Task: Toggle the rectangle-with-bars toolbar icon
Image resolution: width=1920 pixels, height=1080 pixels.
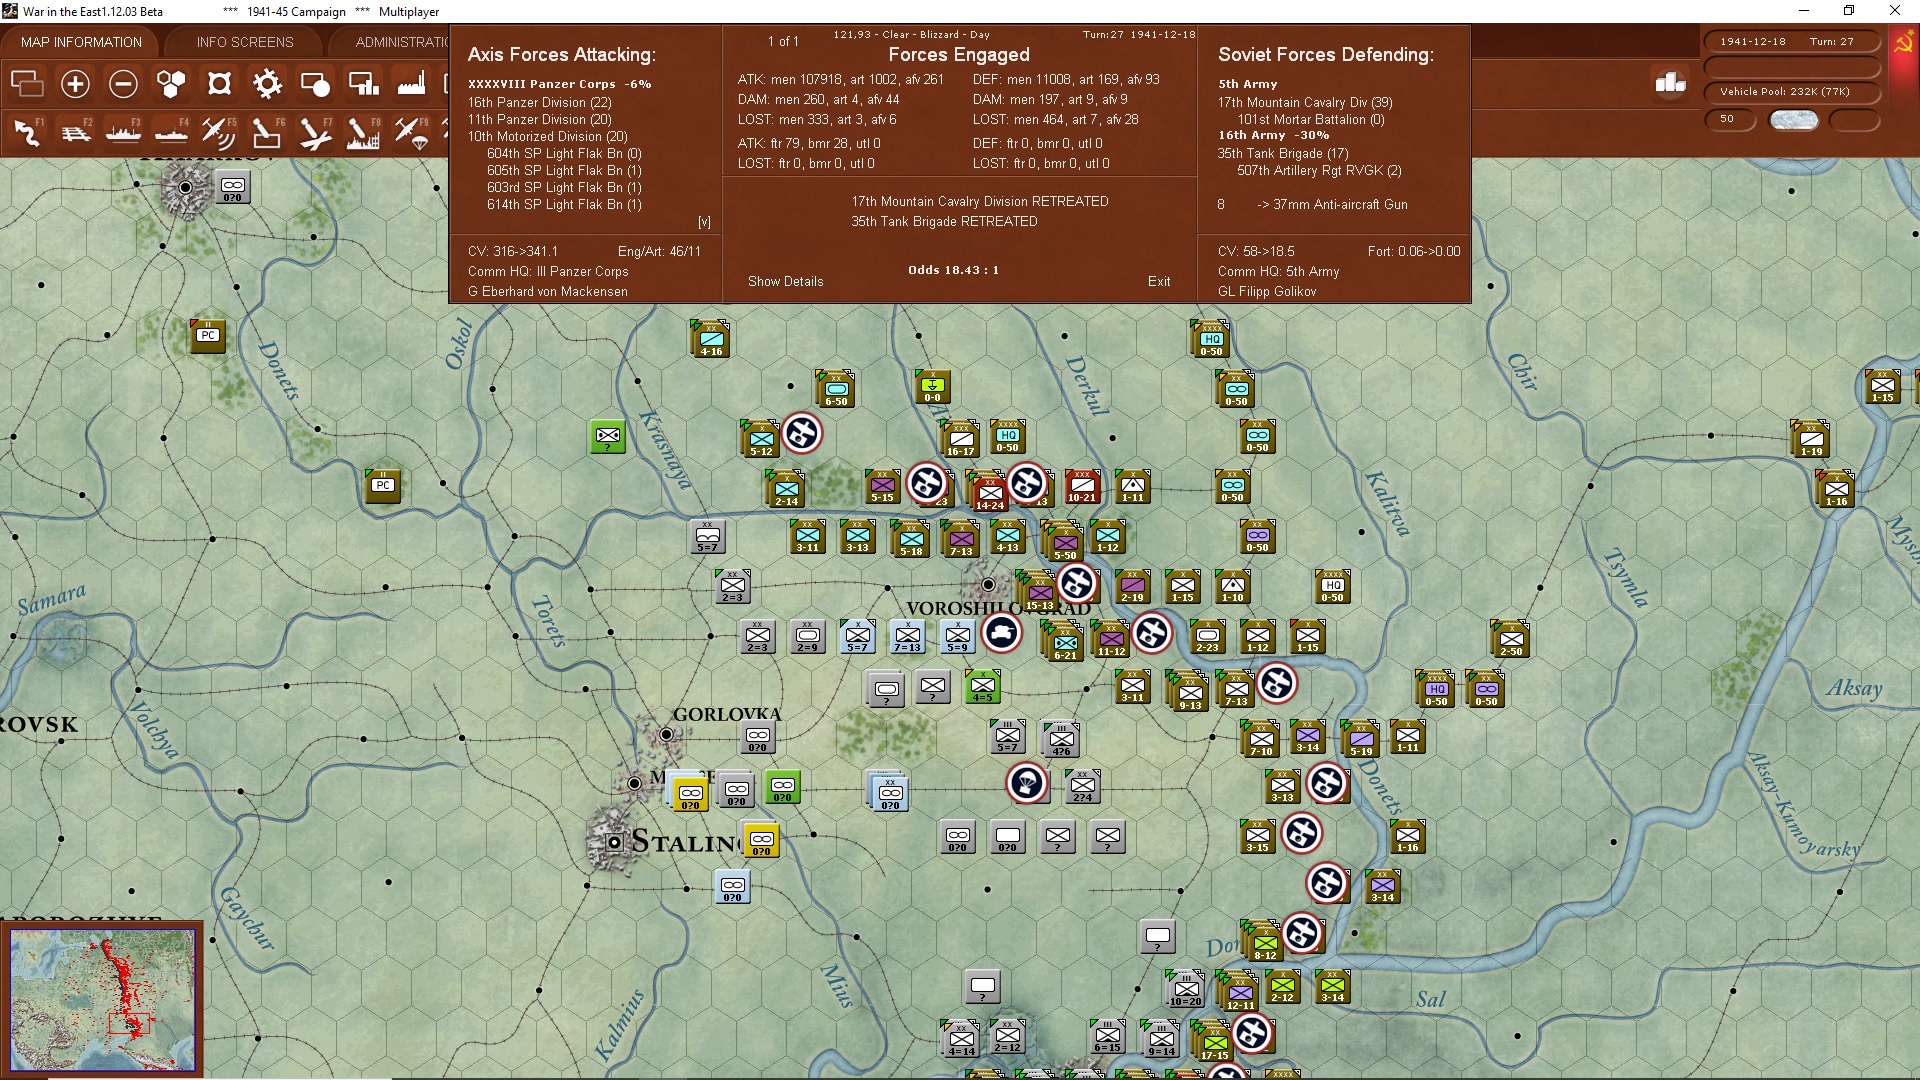Action: (x=363, y=84)
